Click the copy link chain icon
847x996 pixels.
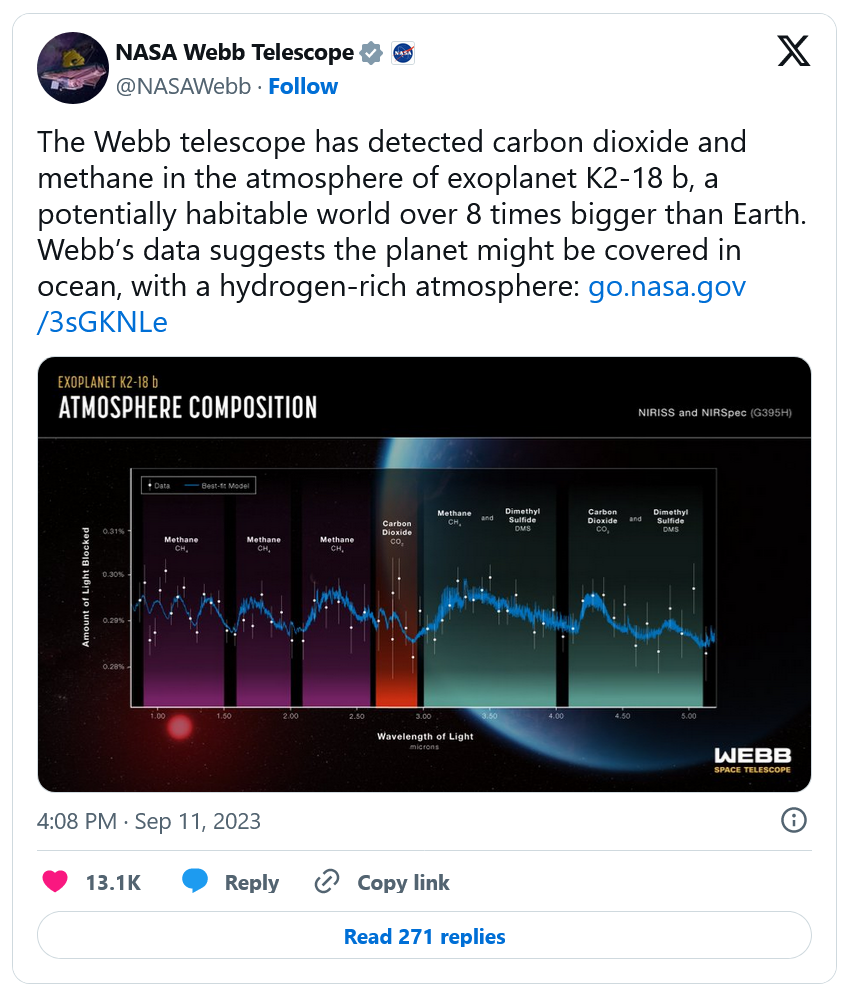tap(327, 882)
